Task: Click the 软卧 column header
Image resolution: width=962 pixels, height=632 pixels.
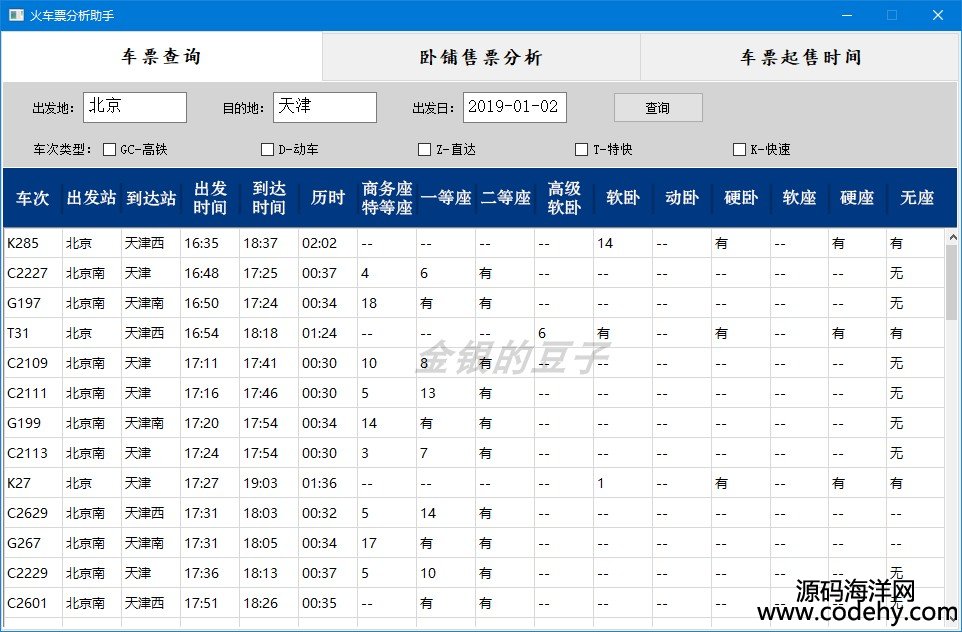Action: 623,198
